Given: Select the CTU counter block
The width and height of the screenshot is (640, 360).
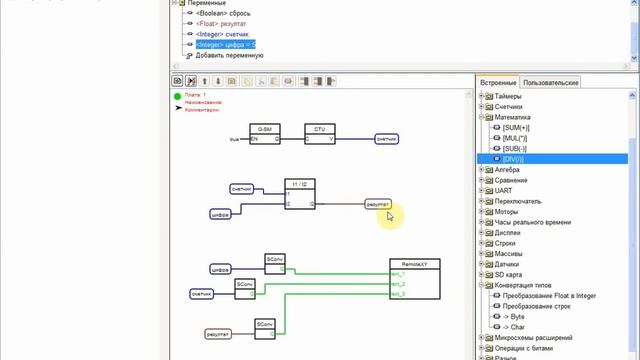Looking at the screenshot, I should [x=320, y=134].
